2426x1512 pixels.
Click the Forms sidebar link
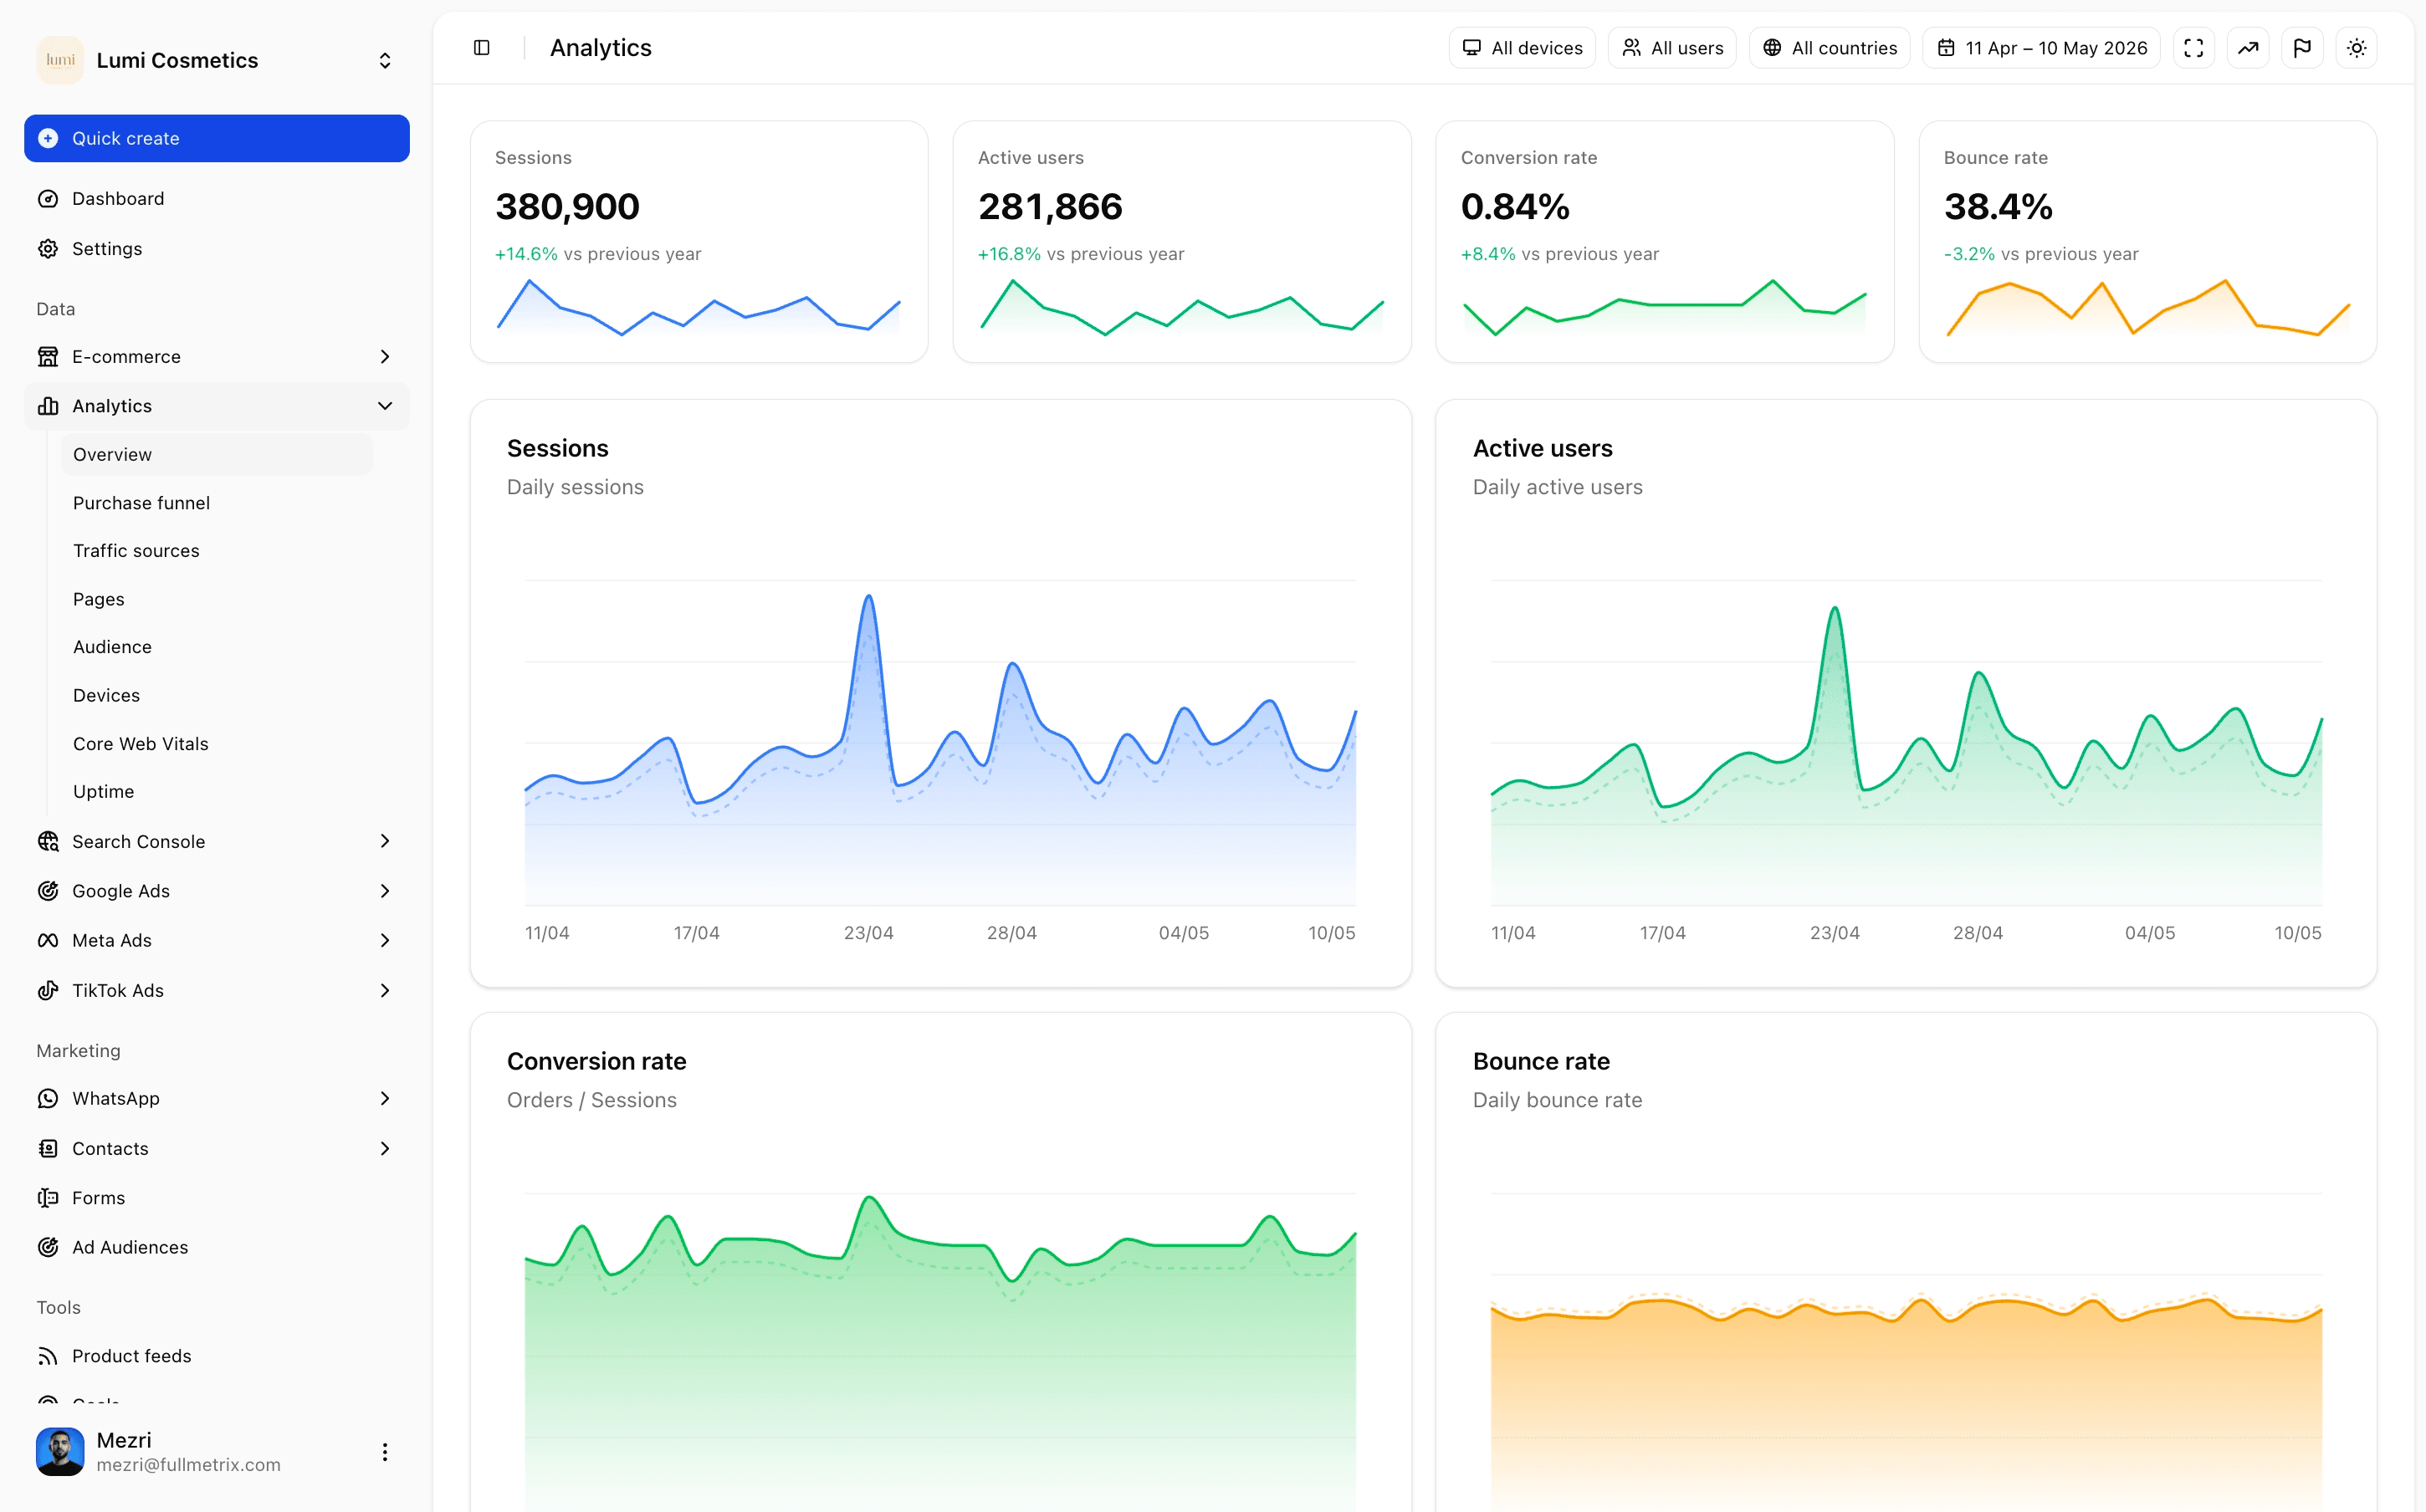point(217,1198)
